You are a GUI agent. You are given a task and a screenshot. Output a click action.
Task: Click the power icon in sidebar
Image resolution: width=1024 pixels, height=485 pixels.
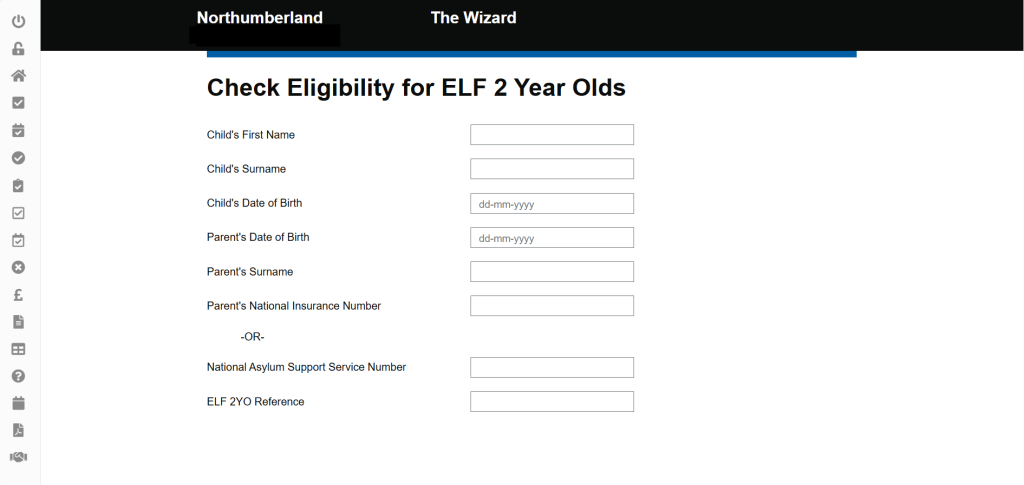[x=18, y=21]
